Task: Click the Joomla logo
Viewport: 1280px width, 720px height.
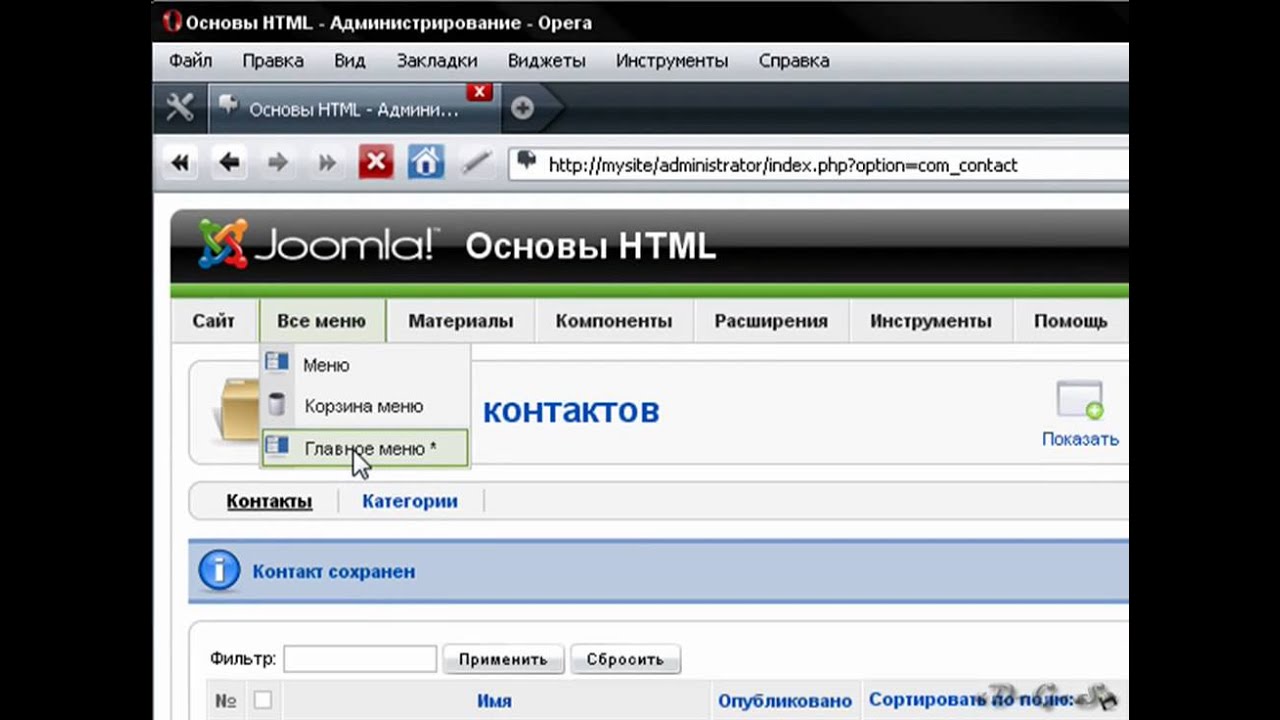Action: coord(317,244)
